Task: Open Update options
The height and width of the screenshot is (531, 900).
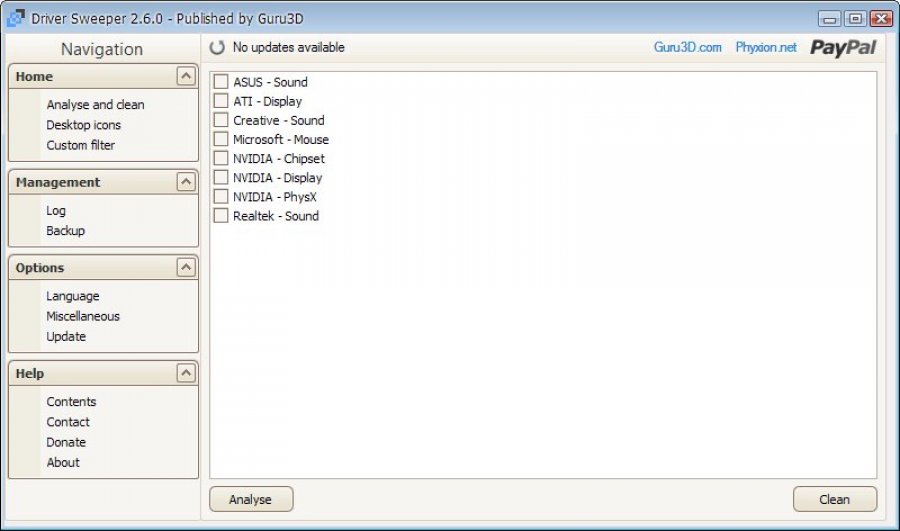Action: pyautogui.click(x=66, y=336)
